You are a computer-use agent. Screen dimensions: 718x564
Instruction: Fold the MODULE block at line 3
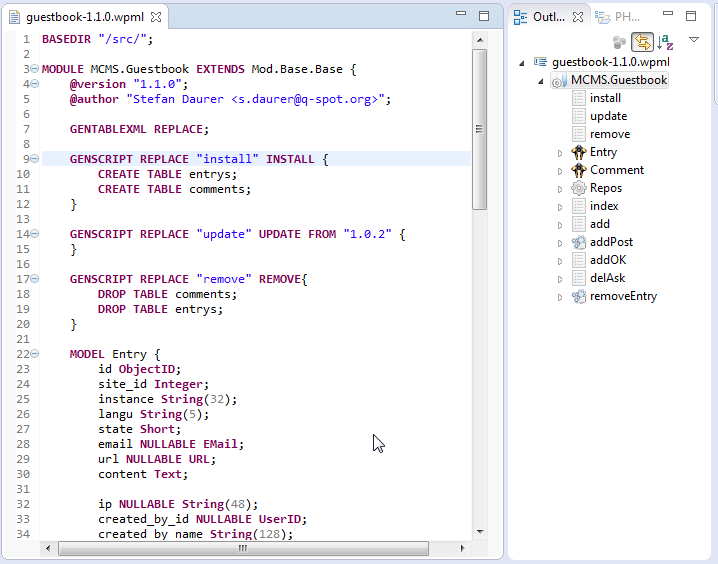(33, 69)
